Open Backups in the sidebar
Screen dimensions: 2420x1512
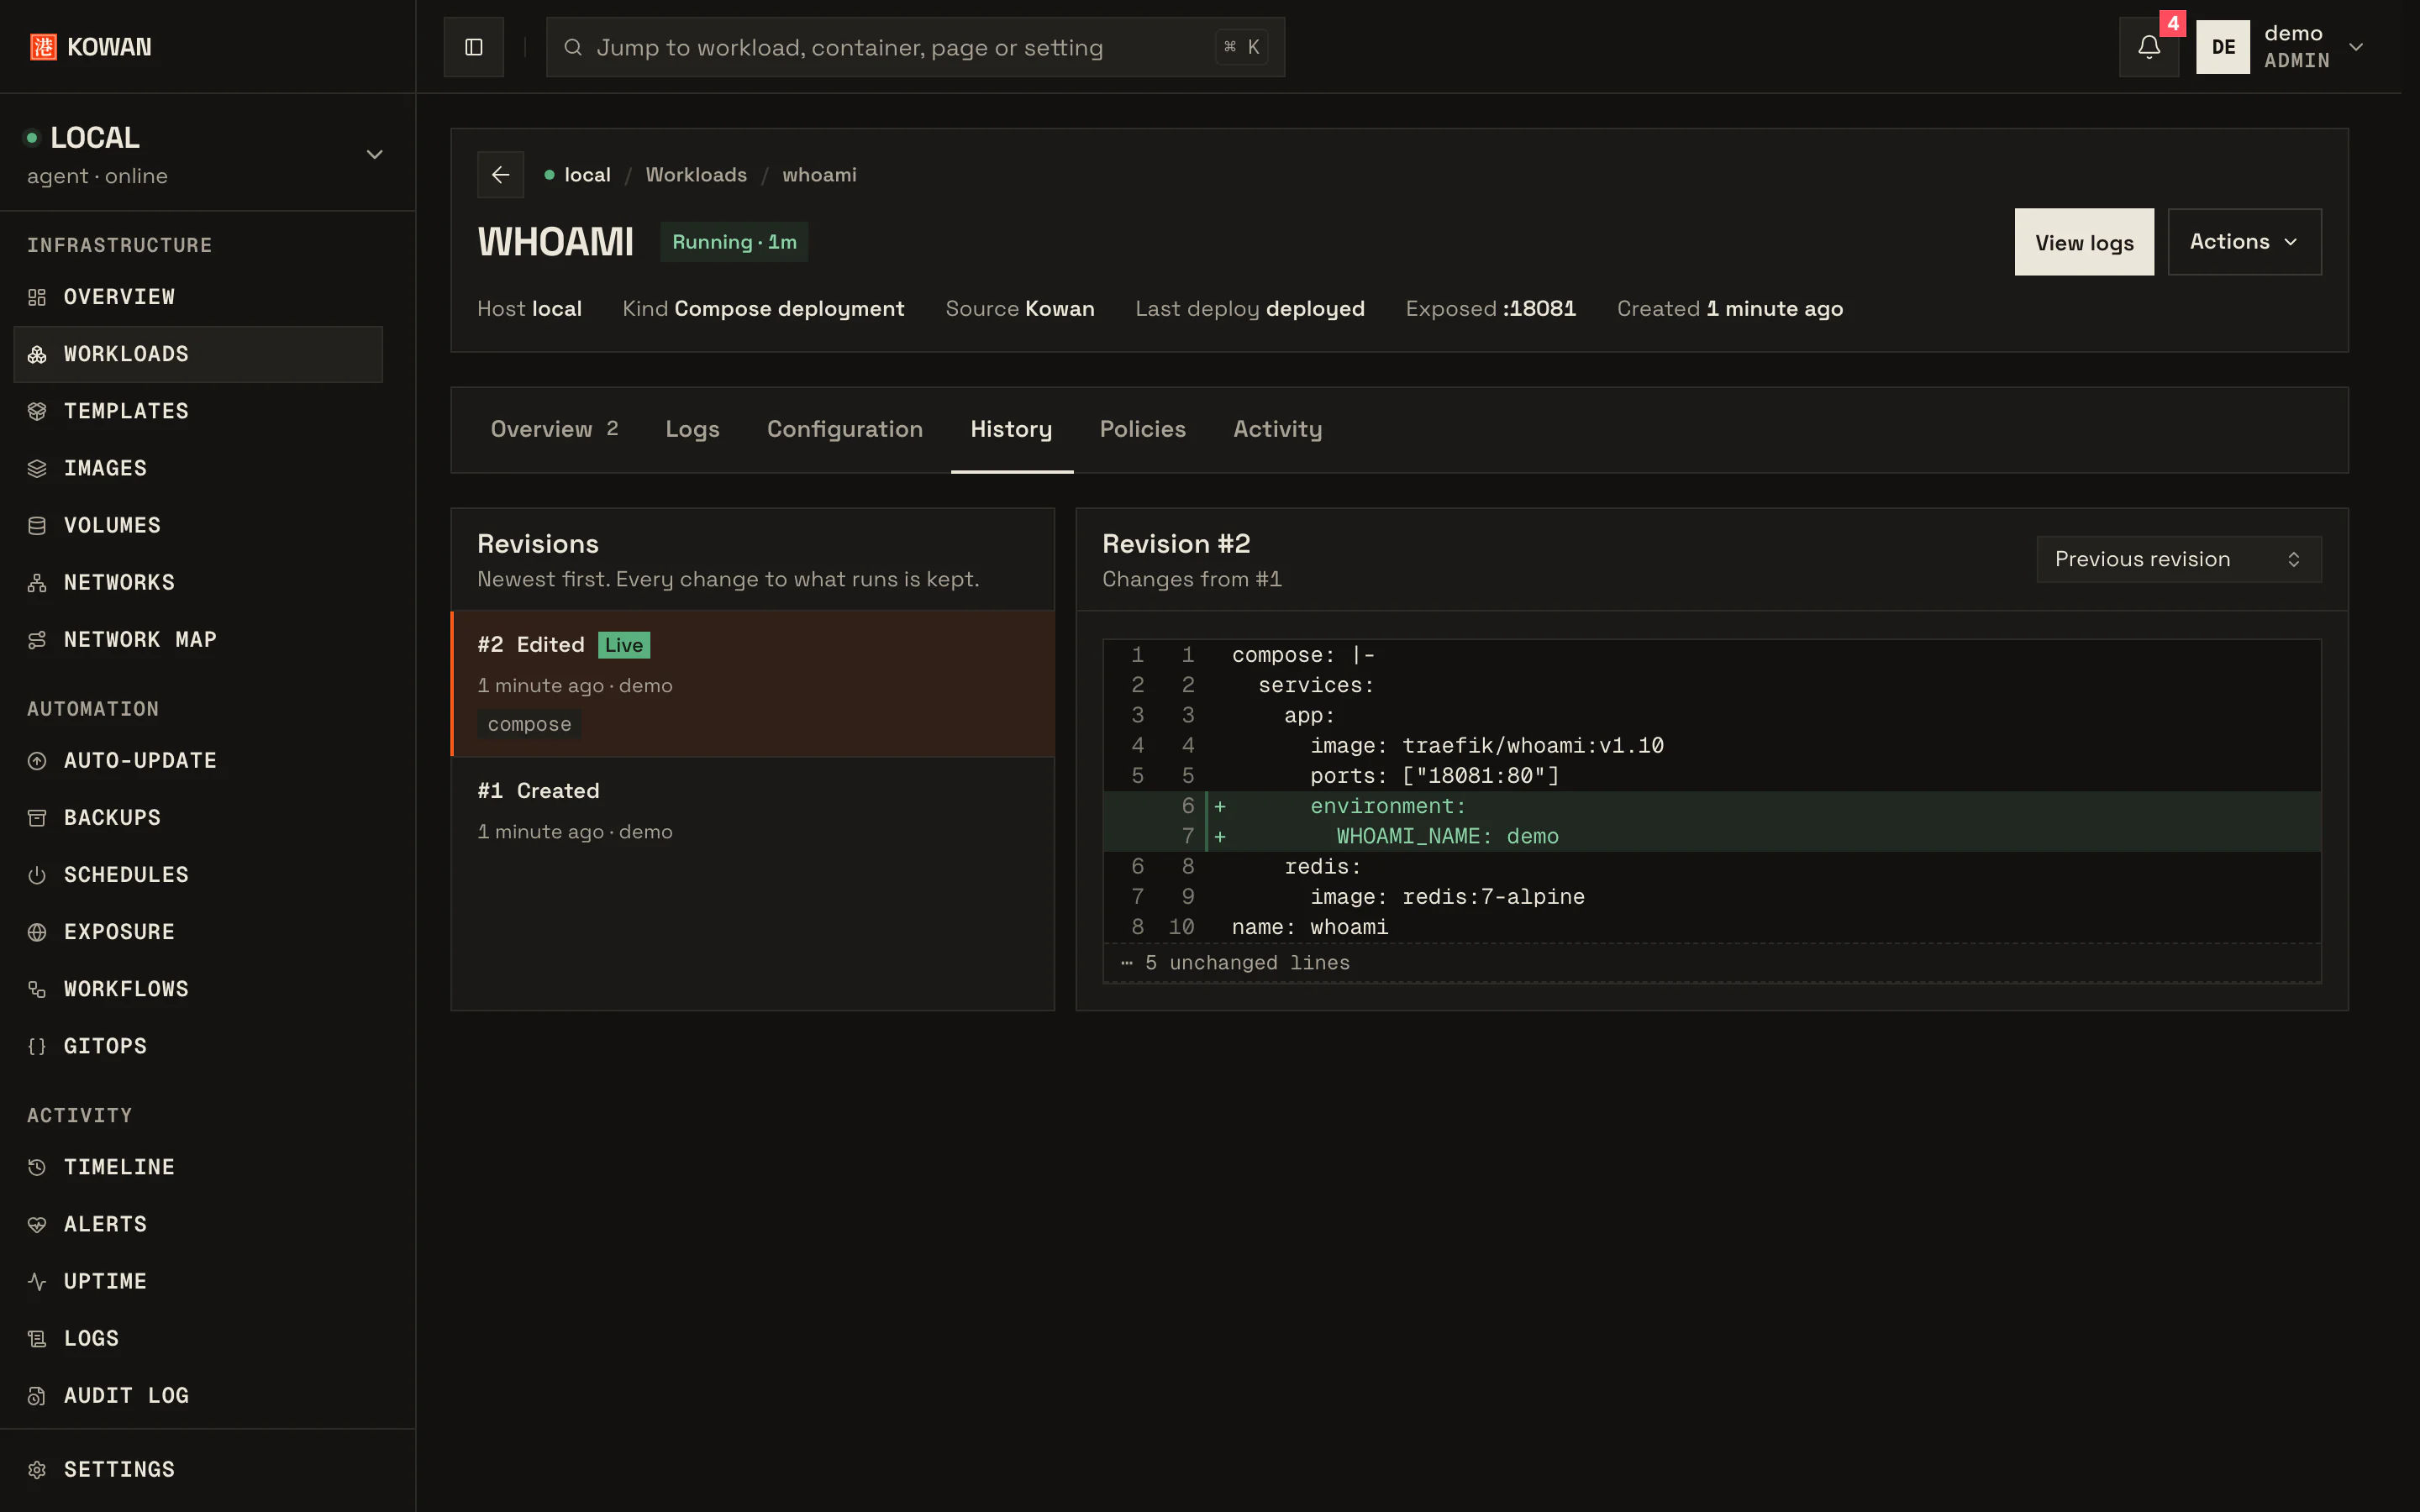(x=198, y=817)
